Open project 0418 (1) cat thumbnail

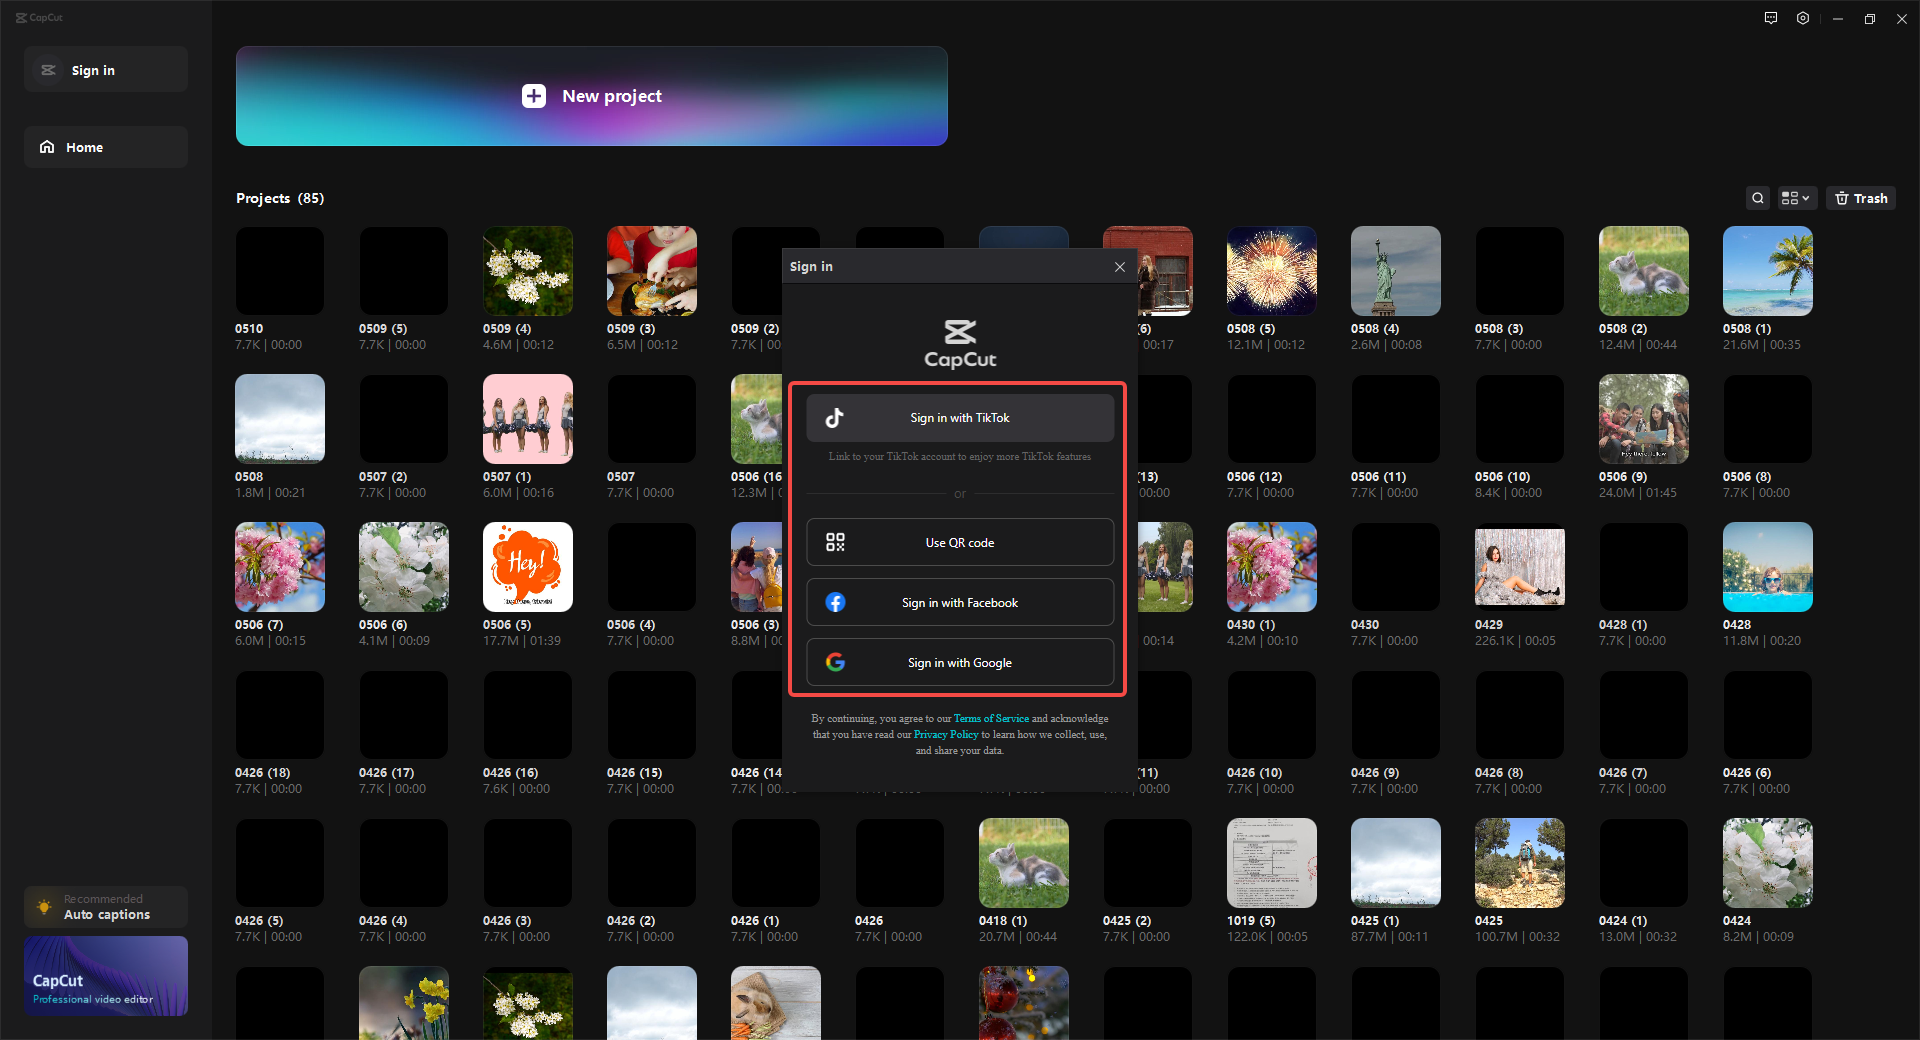tap(1024, 863)
